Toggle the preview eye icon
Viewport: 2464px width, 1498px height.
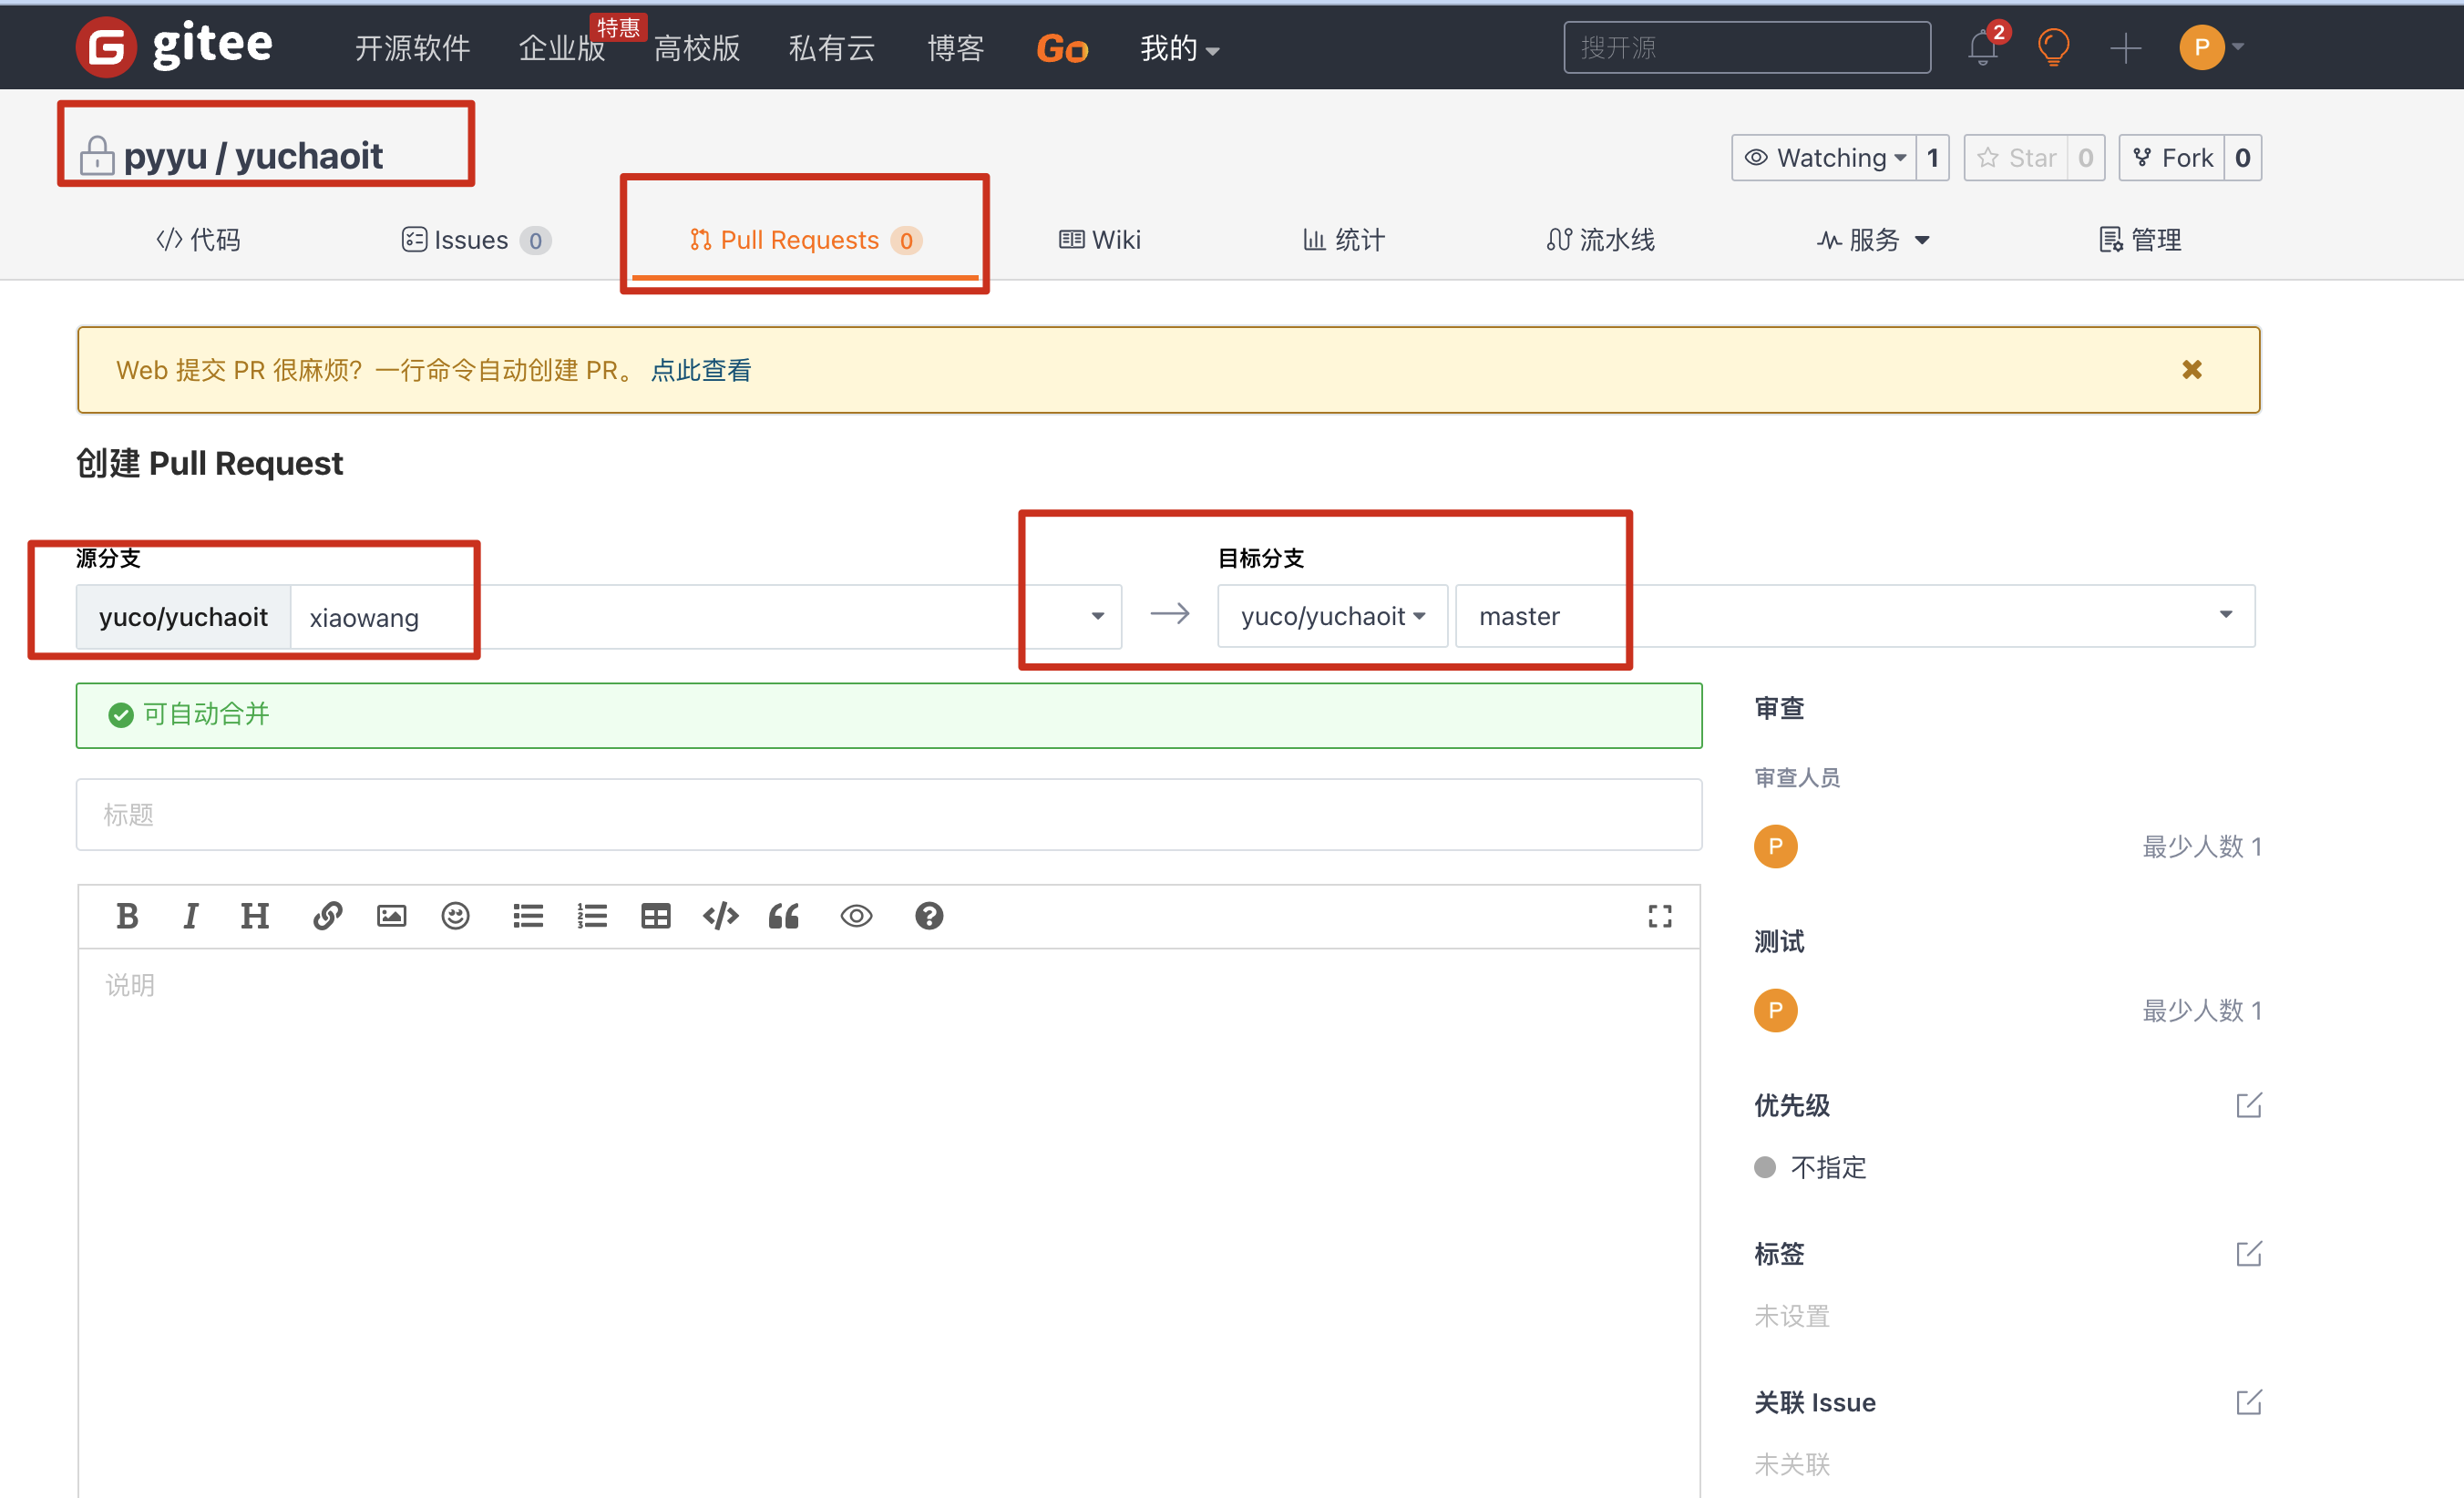[856, 916]
